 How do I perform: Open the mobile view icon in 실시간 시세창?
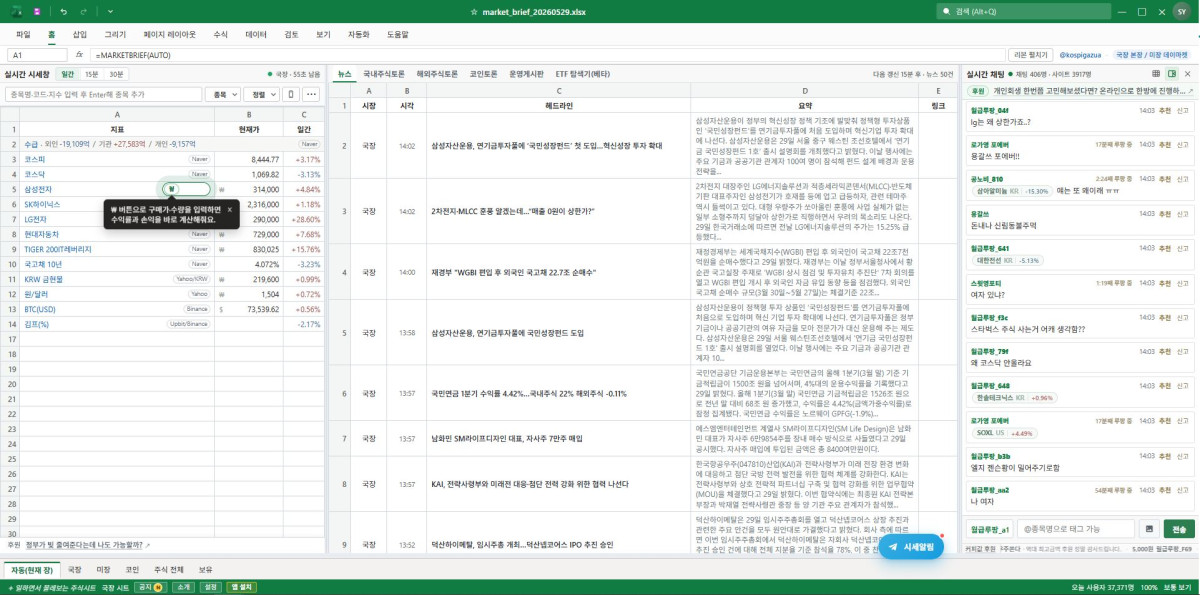291,94
